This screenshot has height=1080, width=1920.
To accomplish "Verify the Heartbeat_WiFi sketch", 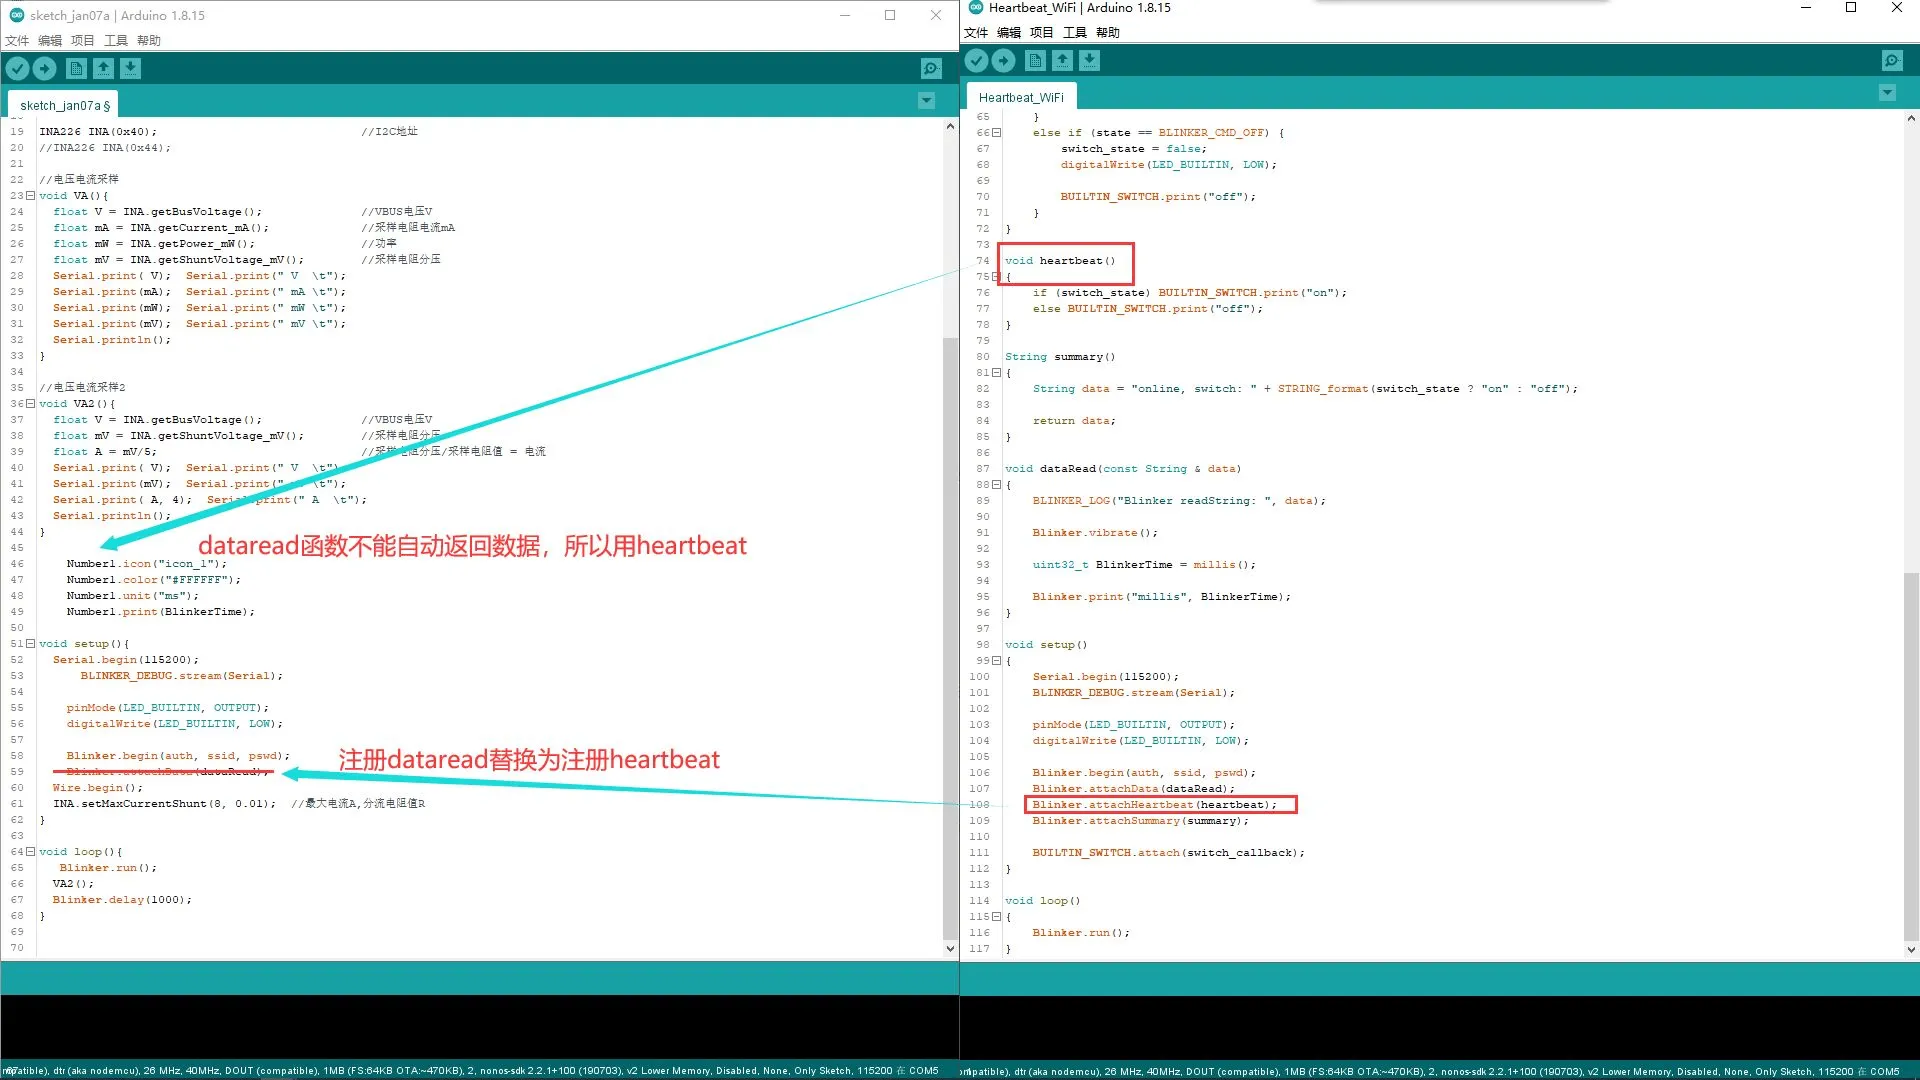I will point(975,61).
